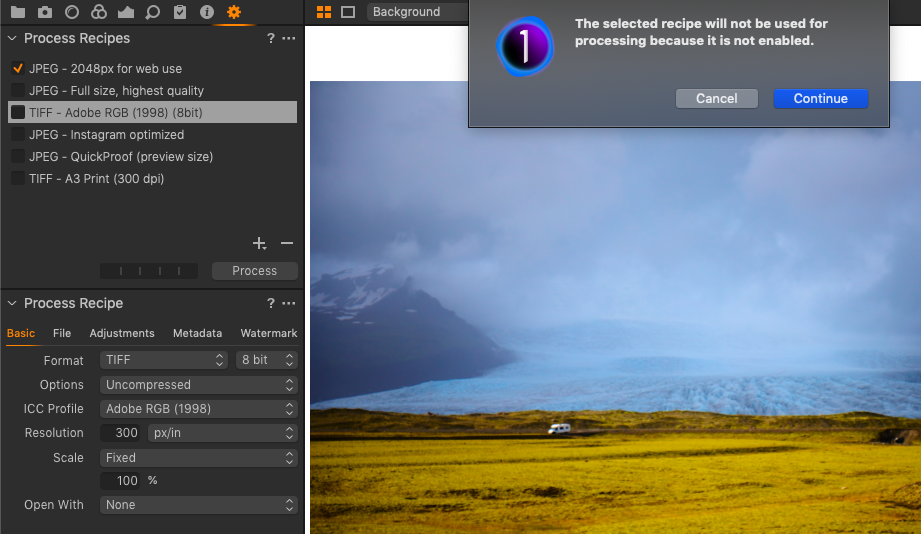Enable the TIFF - Adobe RGB (1998) checkbox

(x=18, y=112)
